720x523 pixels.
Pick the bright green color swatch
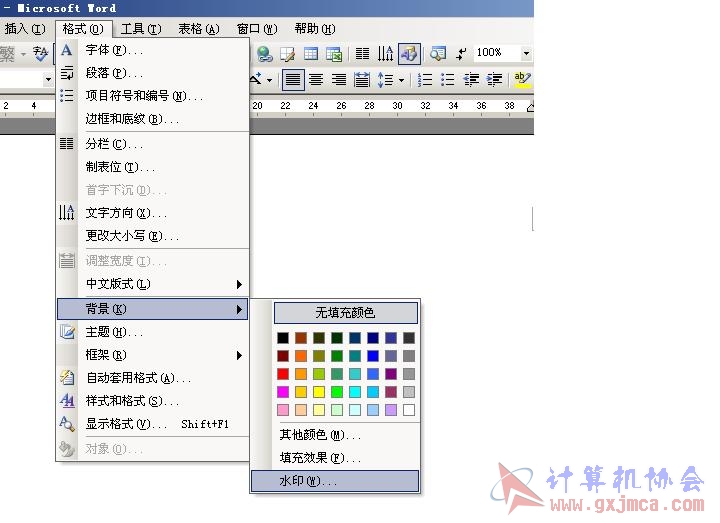pos(337,392)
